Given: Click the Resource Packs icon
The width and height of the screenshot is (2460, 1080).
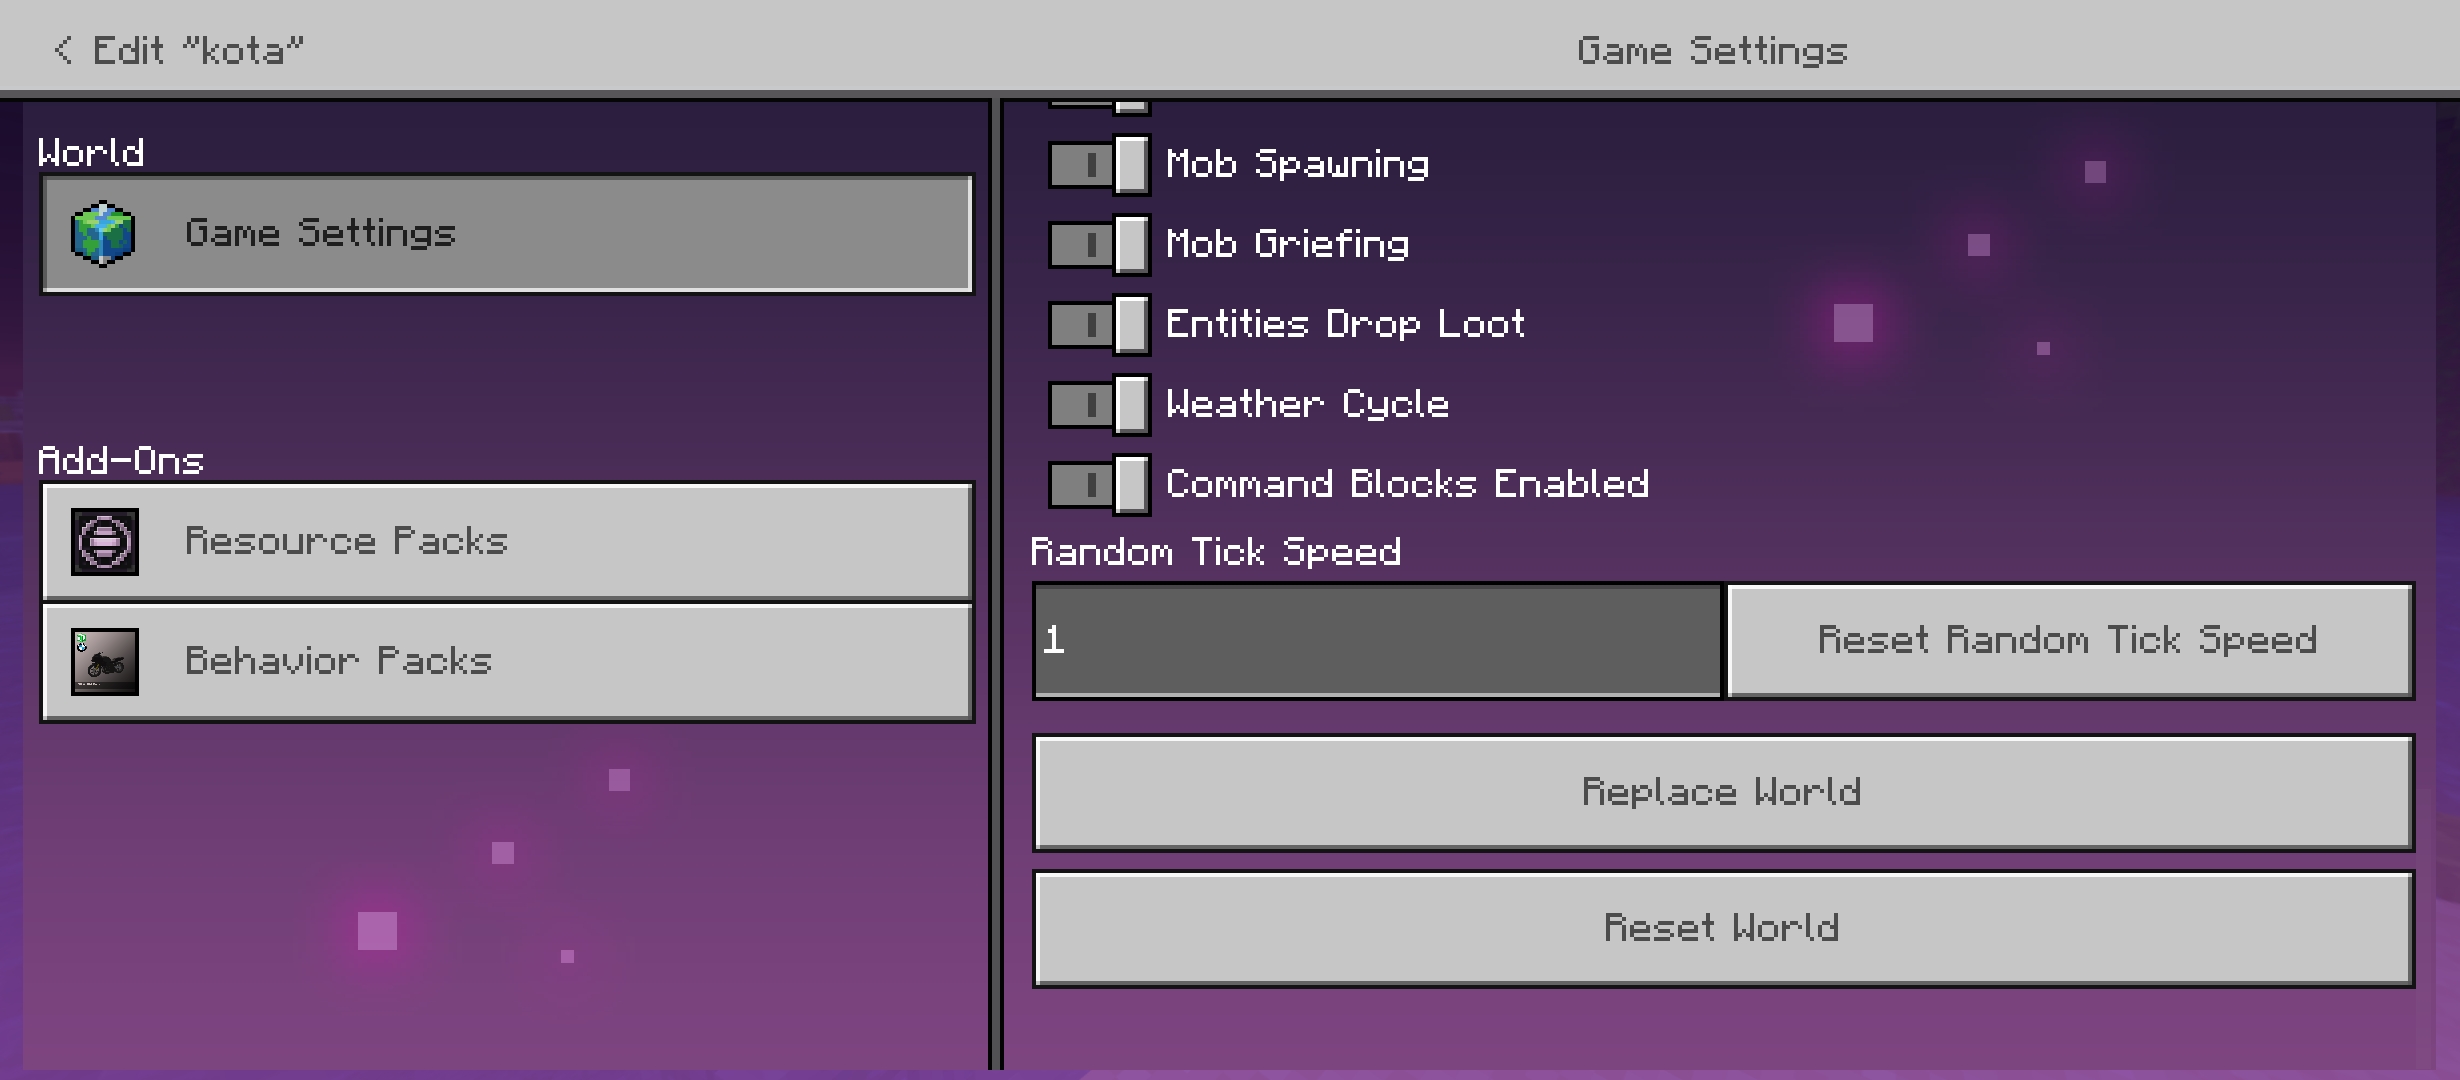Looking at the screenshot, I should [104, 542].
